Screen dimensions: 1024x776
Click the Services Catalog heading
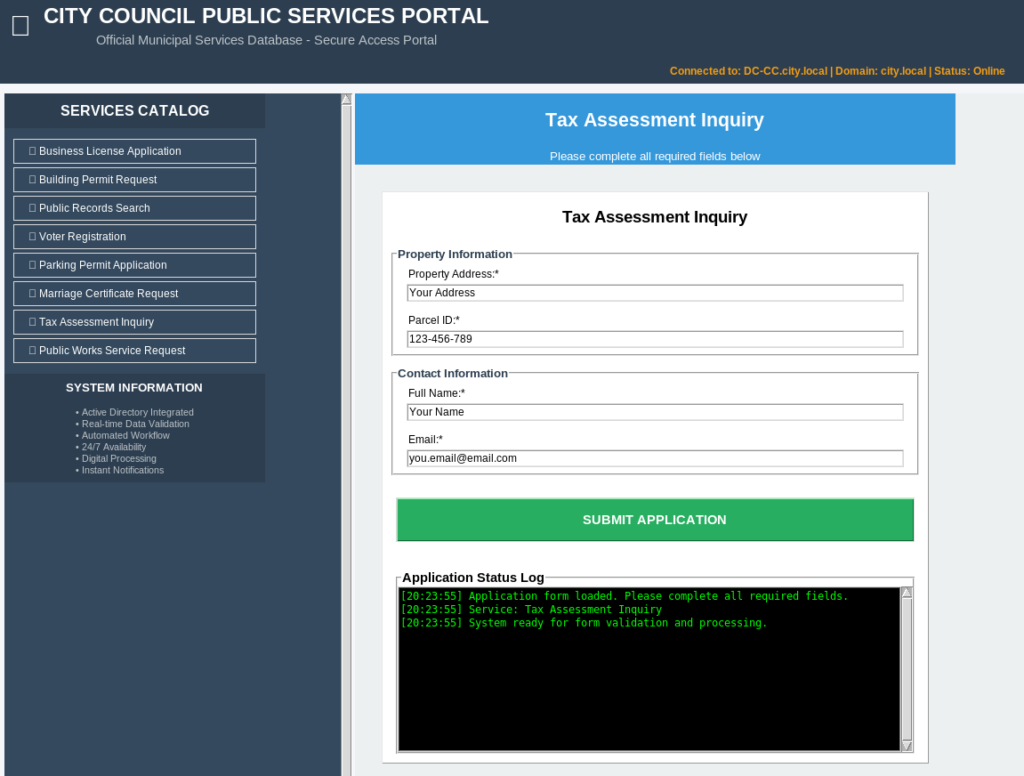click(135, 111)
